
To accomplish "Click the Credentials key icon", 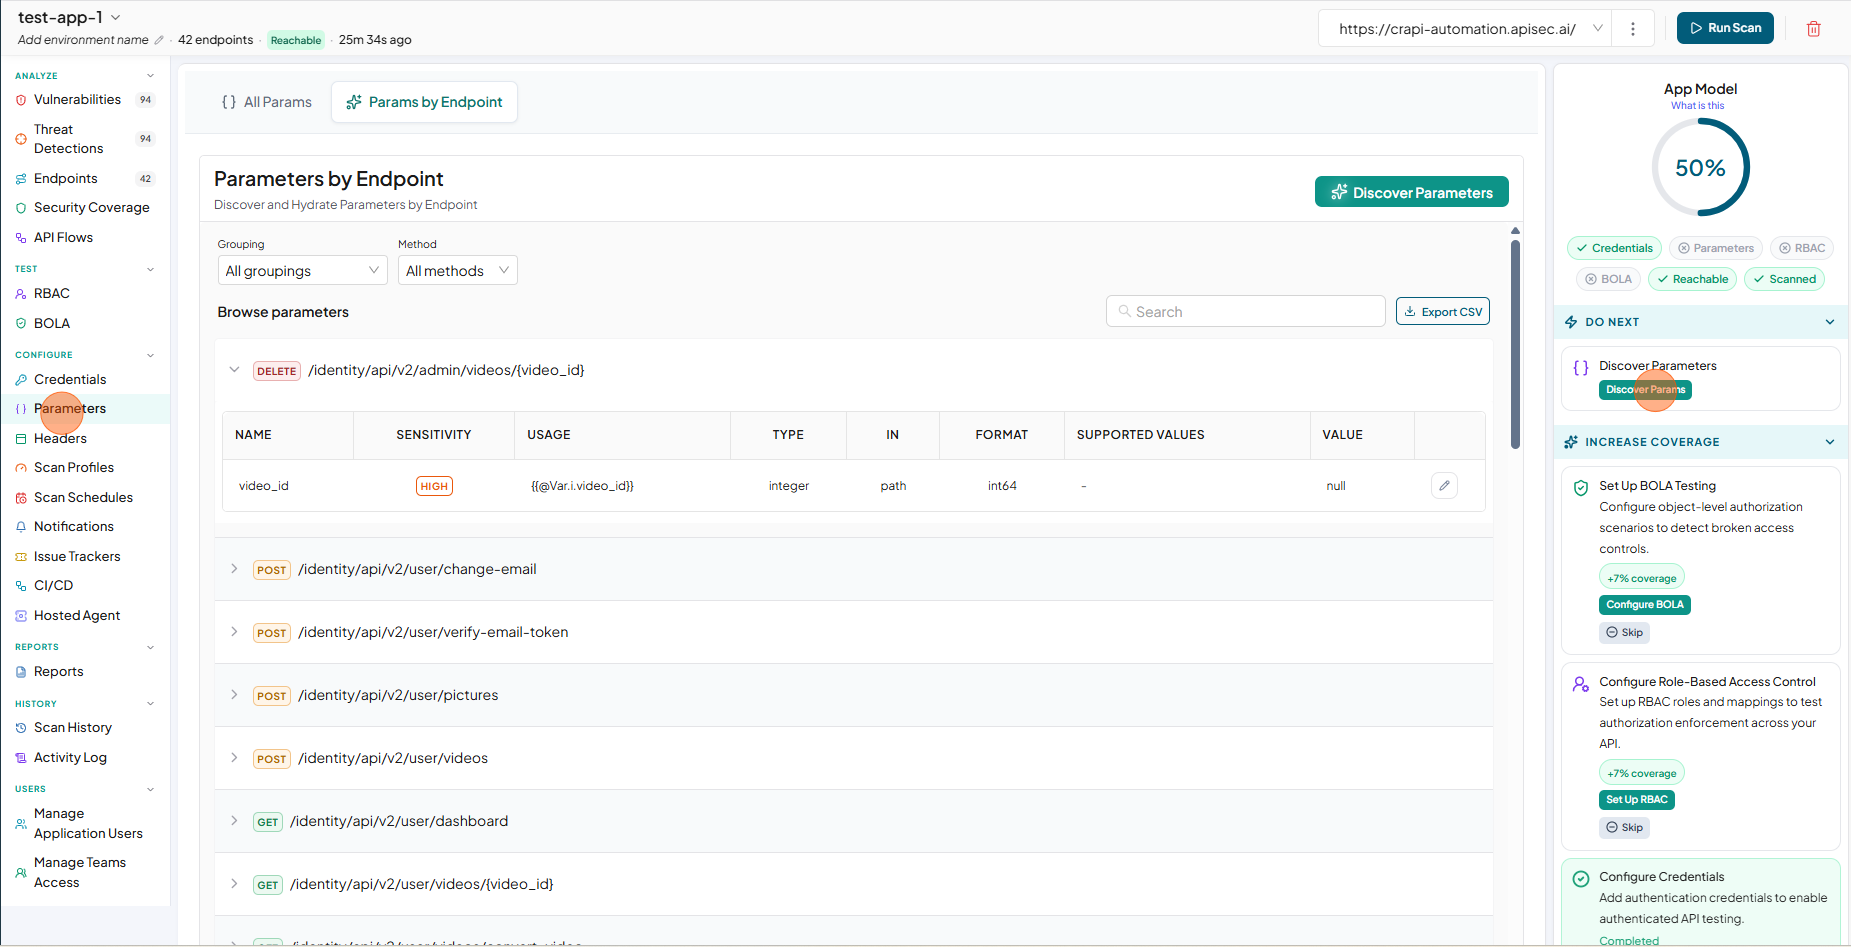I will tap(21, 380).
